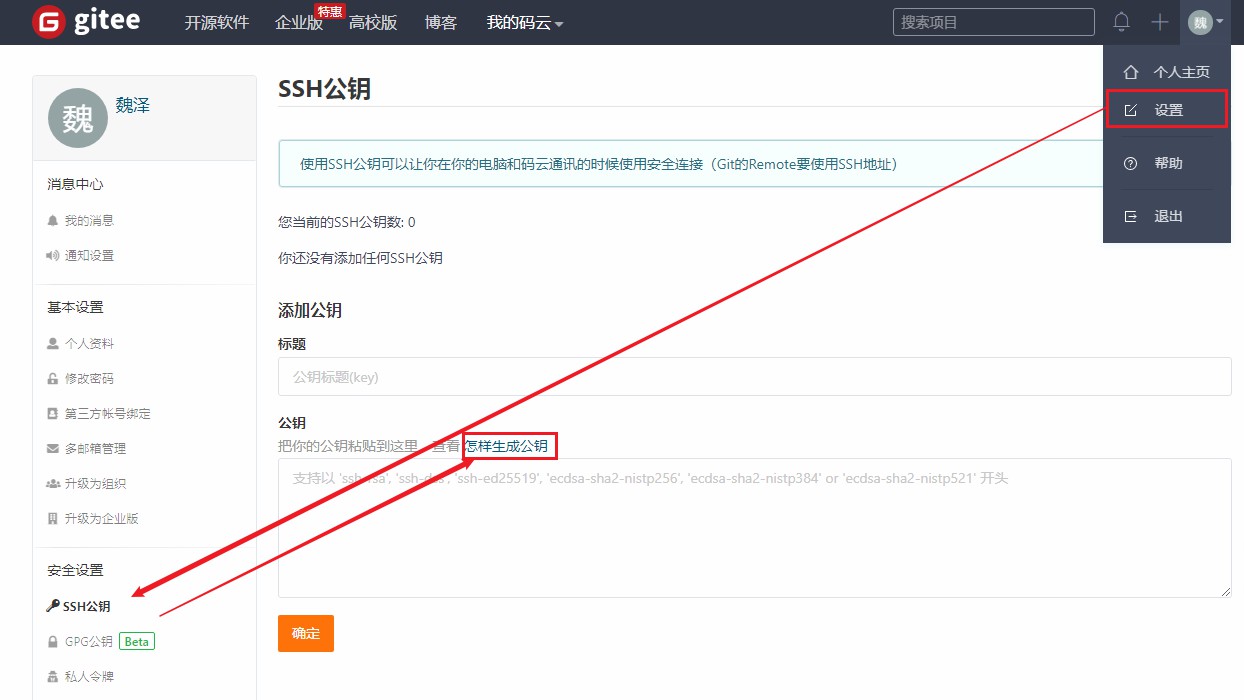Click the green Beta badge
Viewport: 1244px width, 700px height.
pyautogui.click(x=137, y=641)
